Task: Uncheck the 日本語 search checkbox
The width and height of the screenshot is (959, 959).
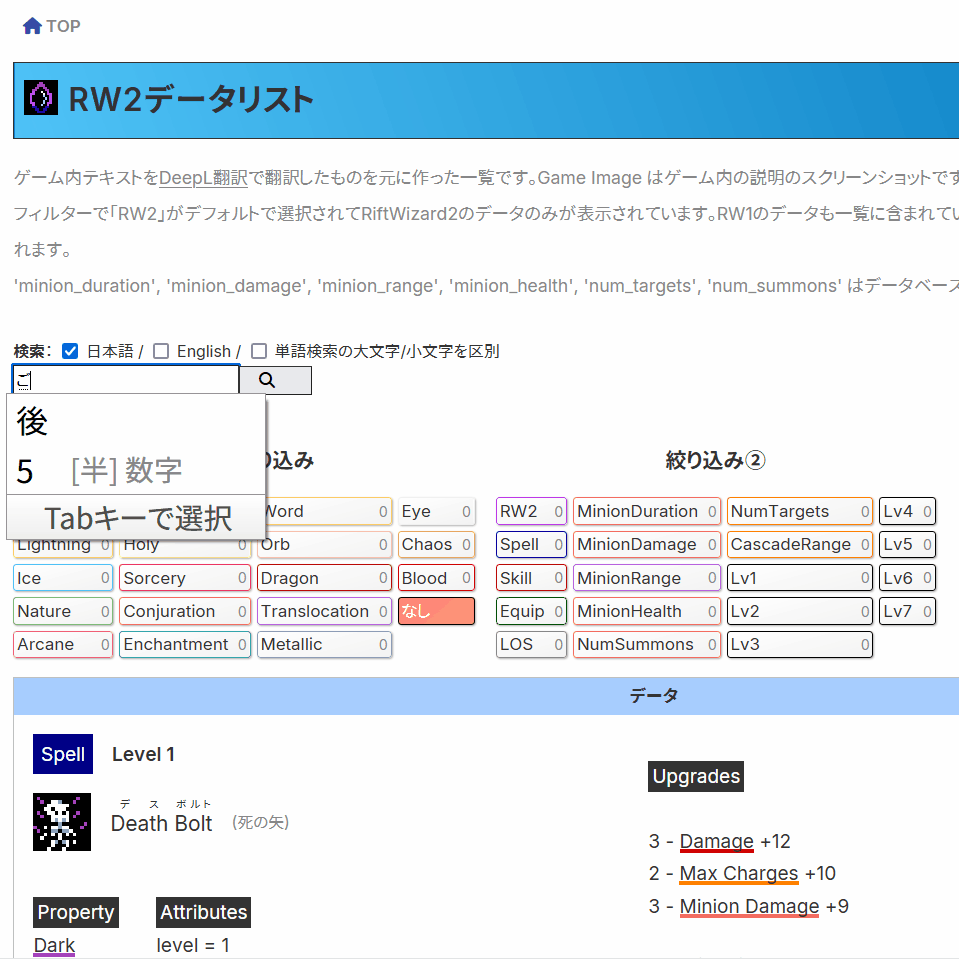Action: click(x=70, y=351)
